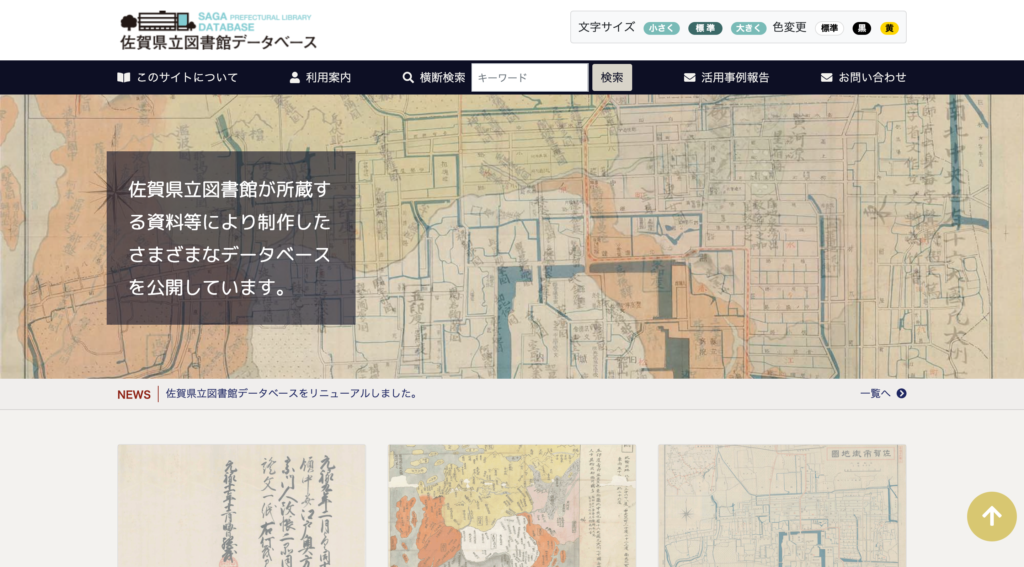
Task: Open the 利用案内 menu item
Action: coord(321,77)
